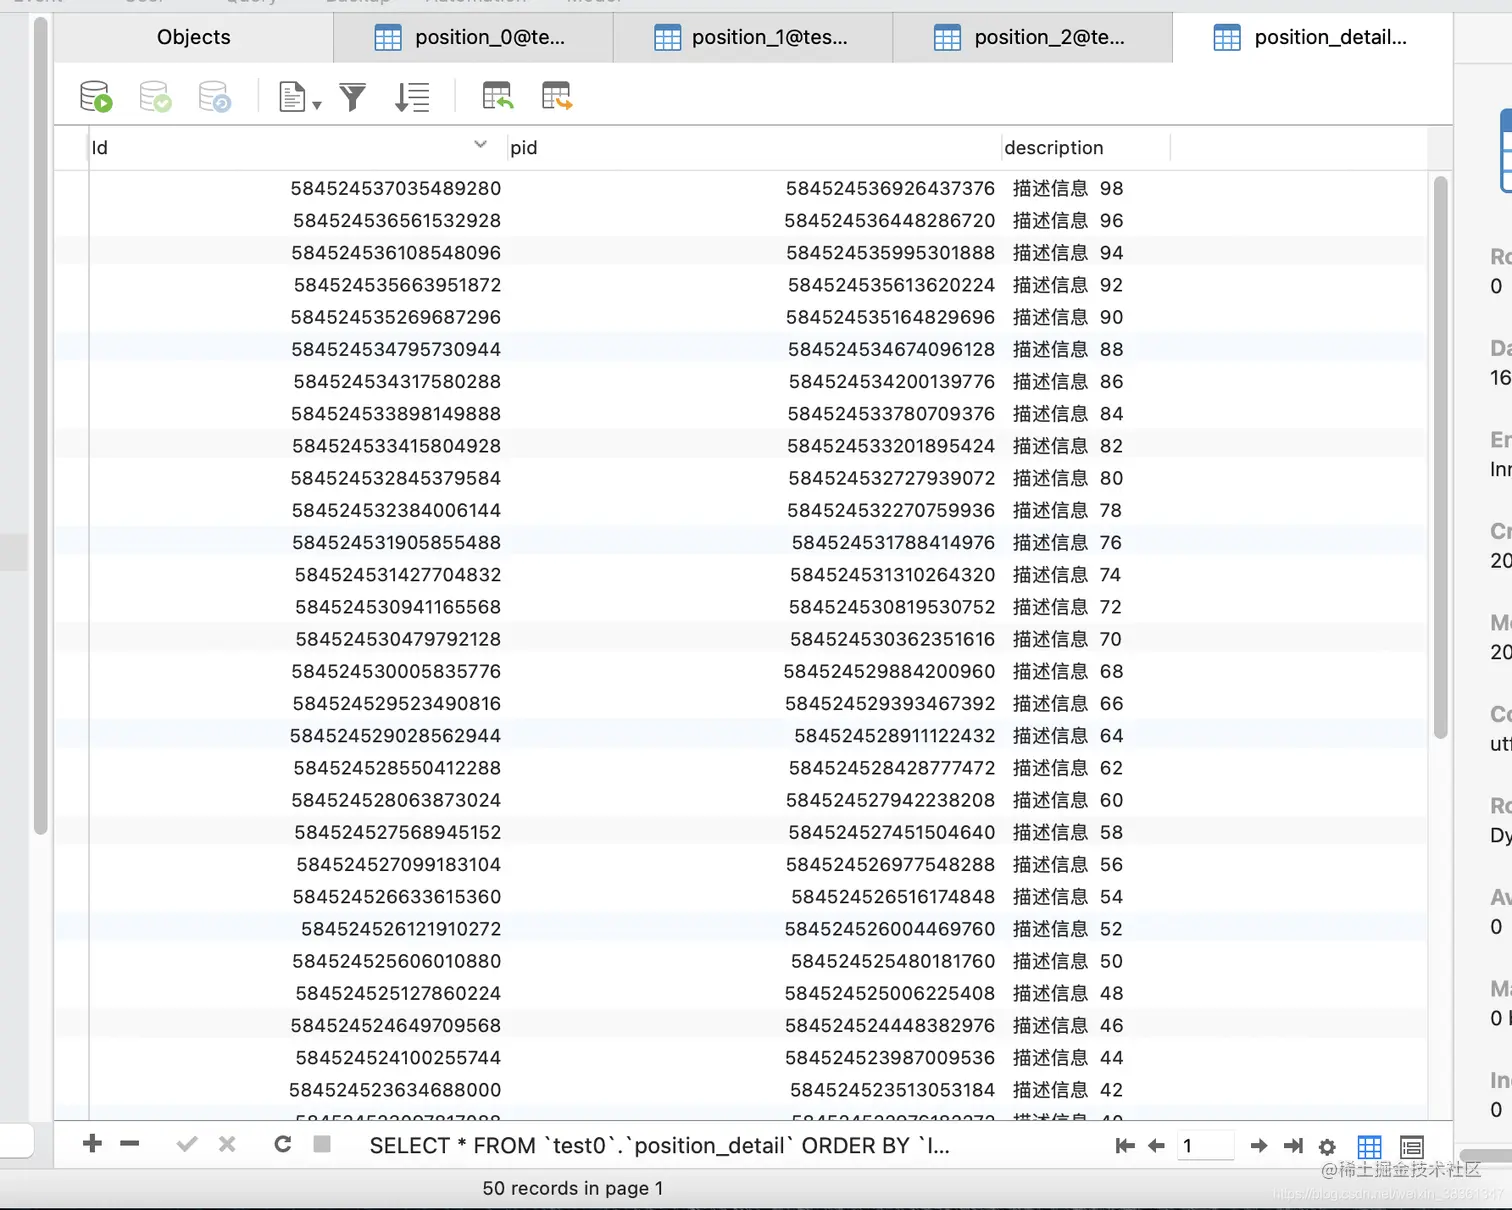Screen dimensions: 1512x1210
Task: Switch to form view
Action: tap(1412, 1147)
